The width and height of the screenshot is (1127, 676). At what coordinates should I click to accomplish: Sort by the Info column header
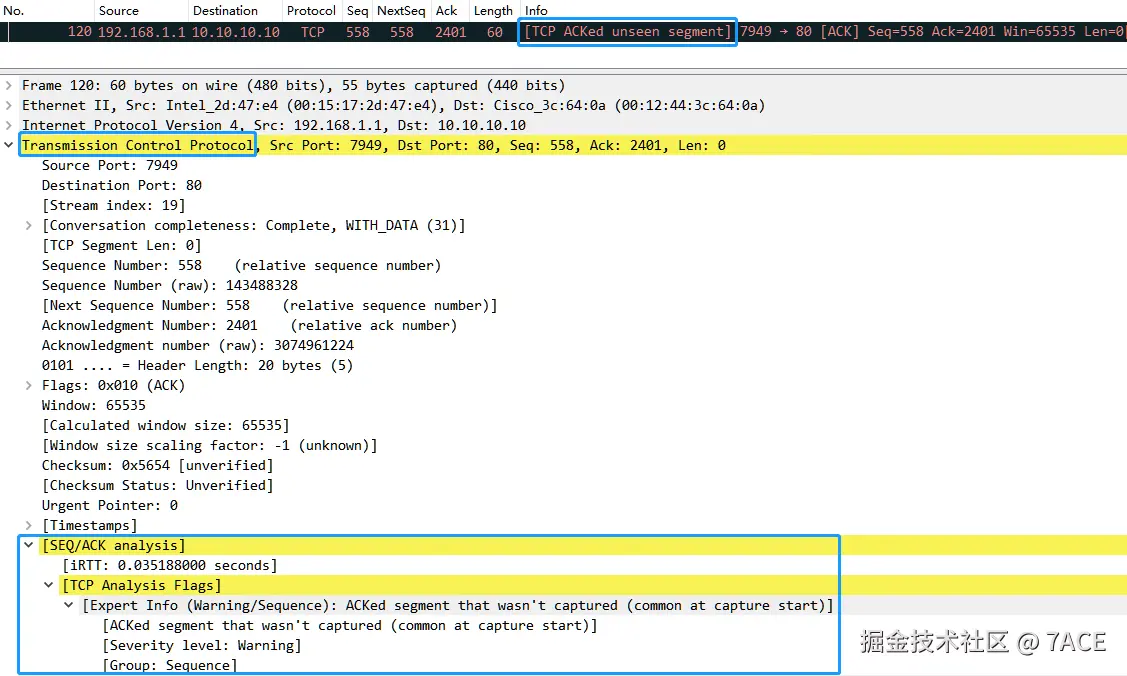point(823,11)
